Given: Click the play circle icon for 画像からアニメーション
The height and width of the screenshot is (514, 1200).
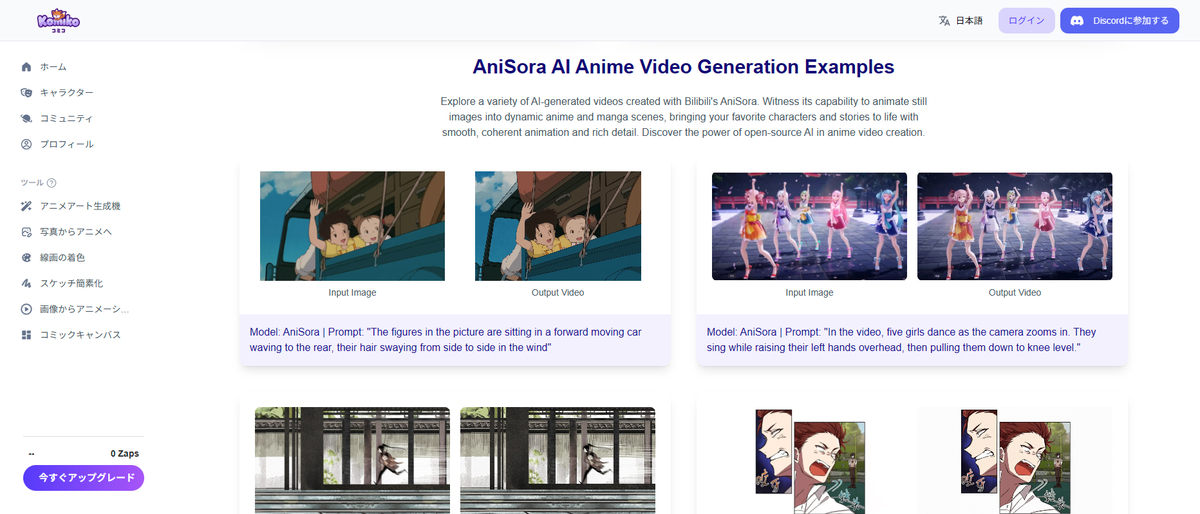Looking at the screenshot, I should [x=26, y=310].
